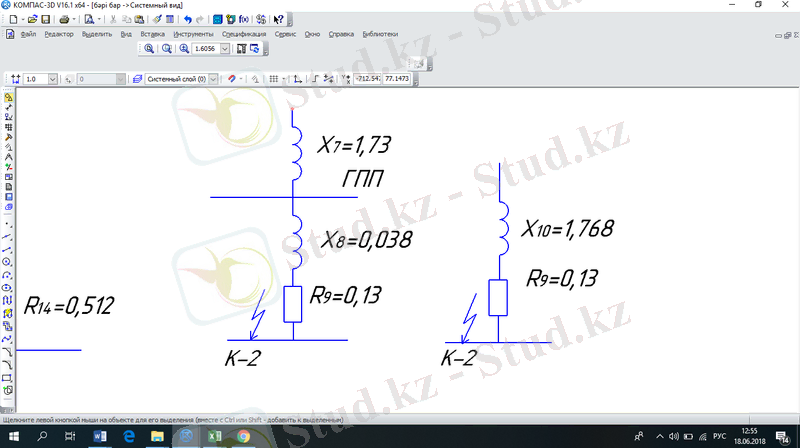This screenshot has width=800, height=448.
Task: Expand the print preview dropdown arrow
Action: [x=99, y=19]
